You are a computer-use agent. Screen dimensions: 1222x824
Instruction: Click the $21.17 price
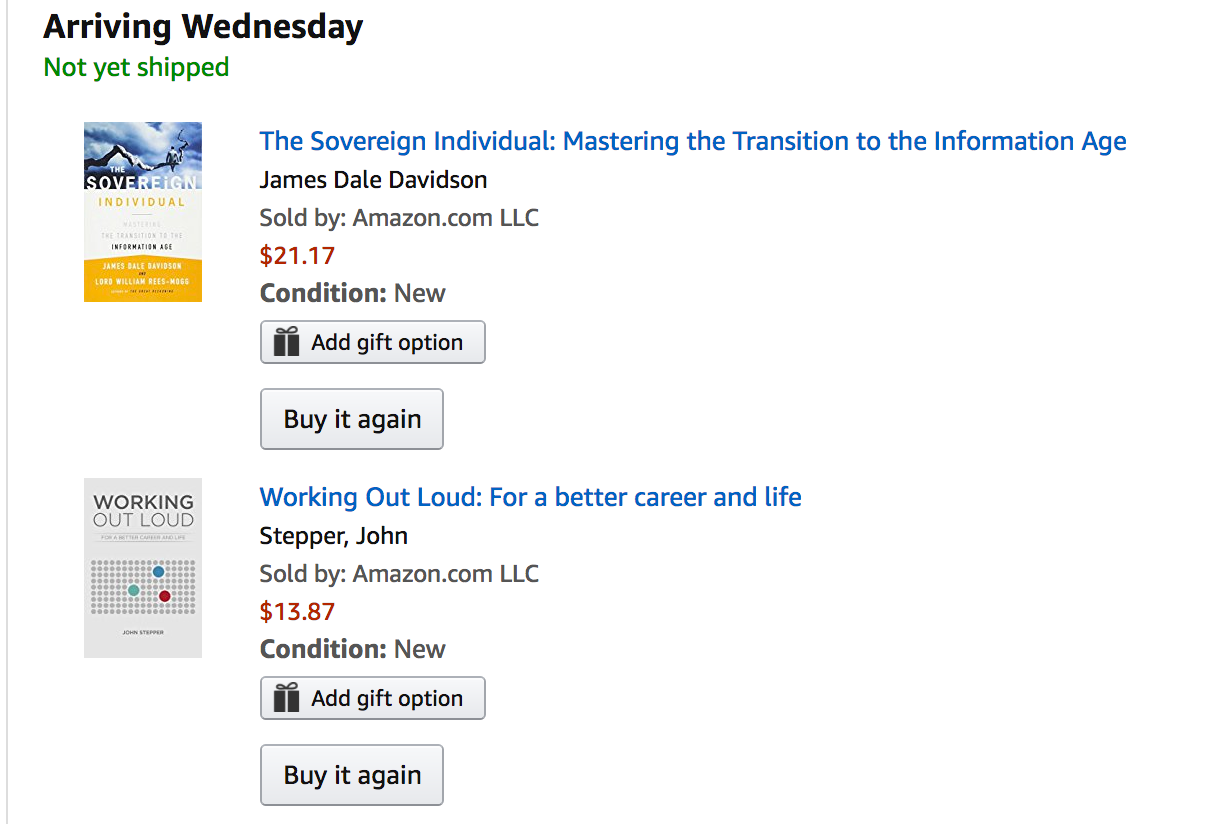coord(297,256)
